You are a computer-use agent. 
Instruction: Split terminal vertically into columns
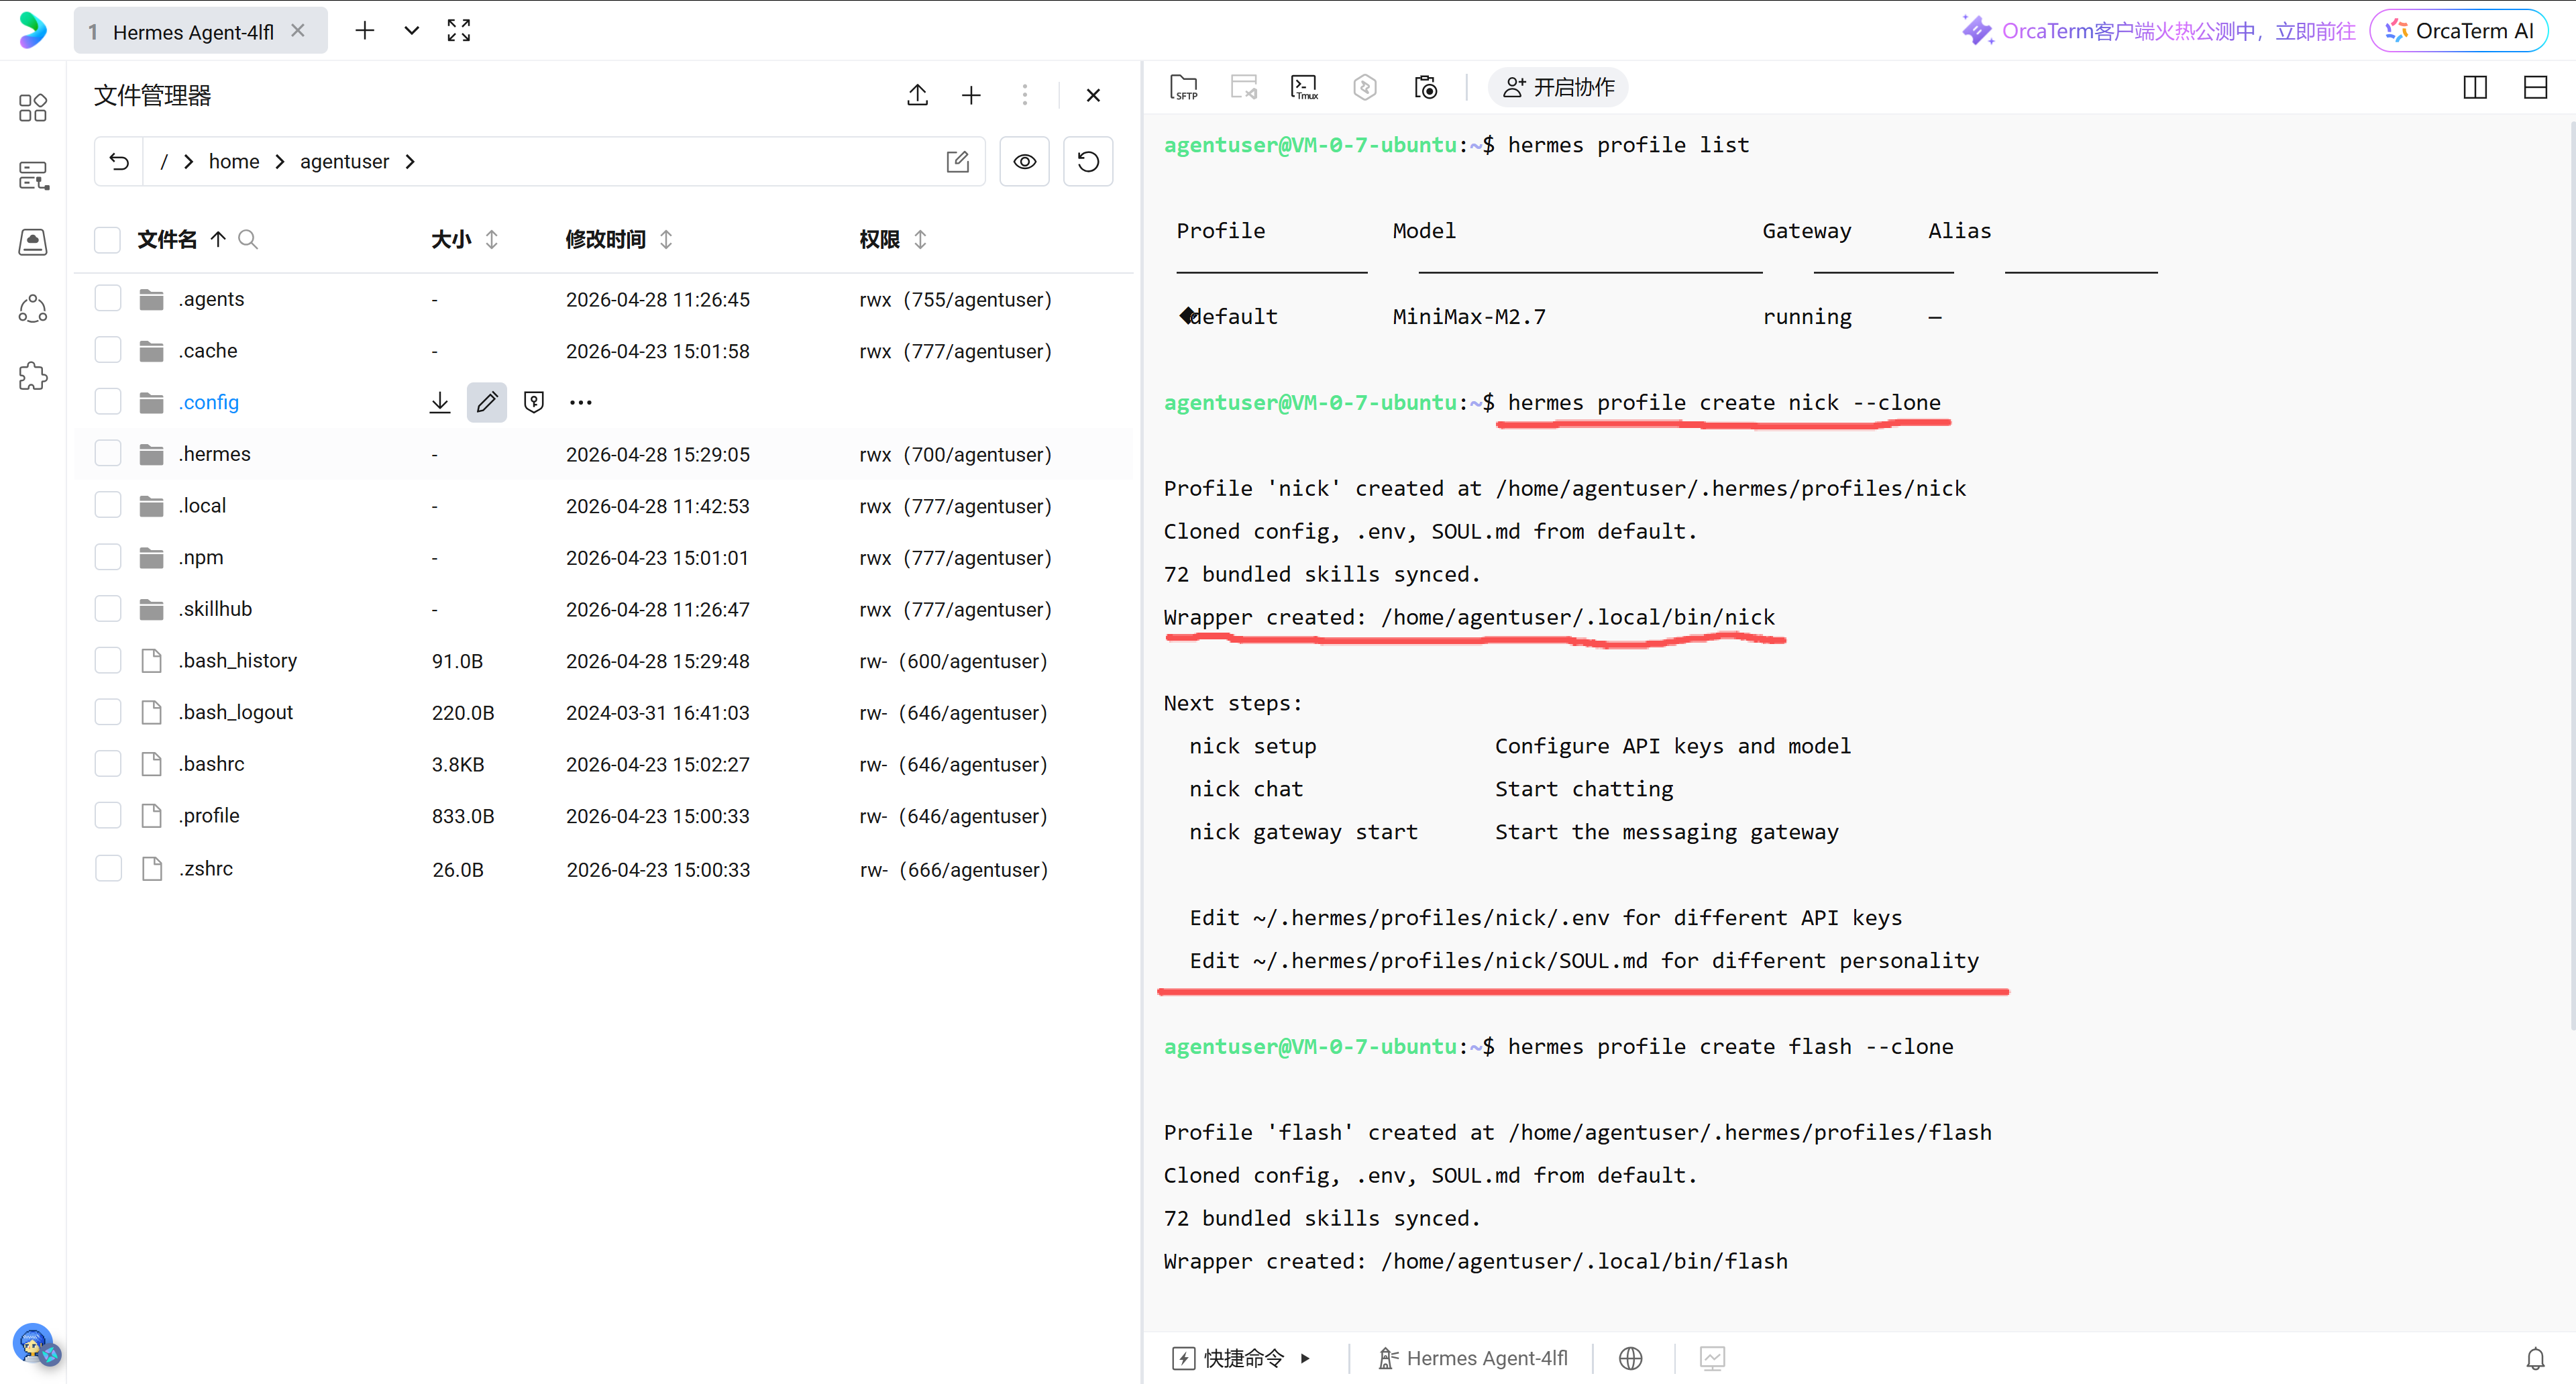coord(2475,88)
